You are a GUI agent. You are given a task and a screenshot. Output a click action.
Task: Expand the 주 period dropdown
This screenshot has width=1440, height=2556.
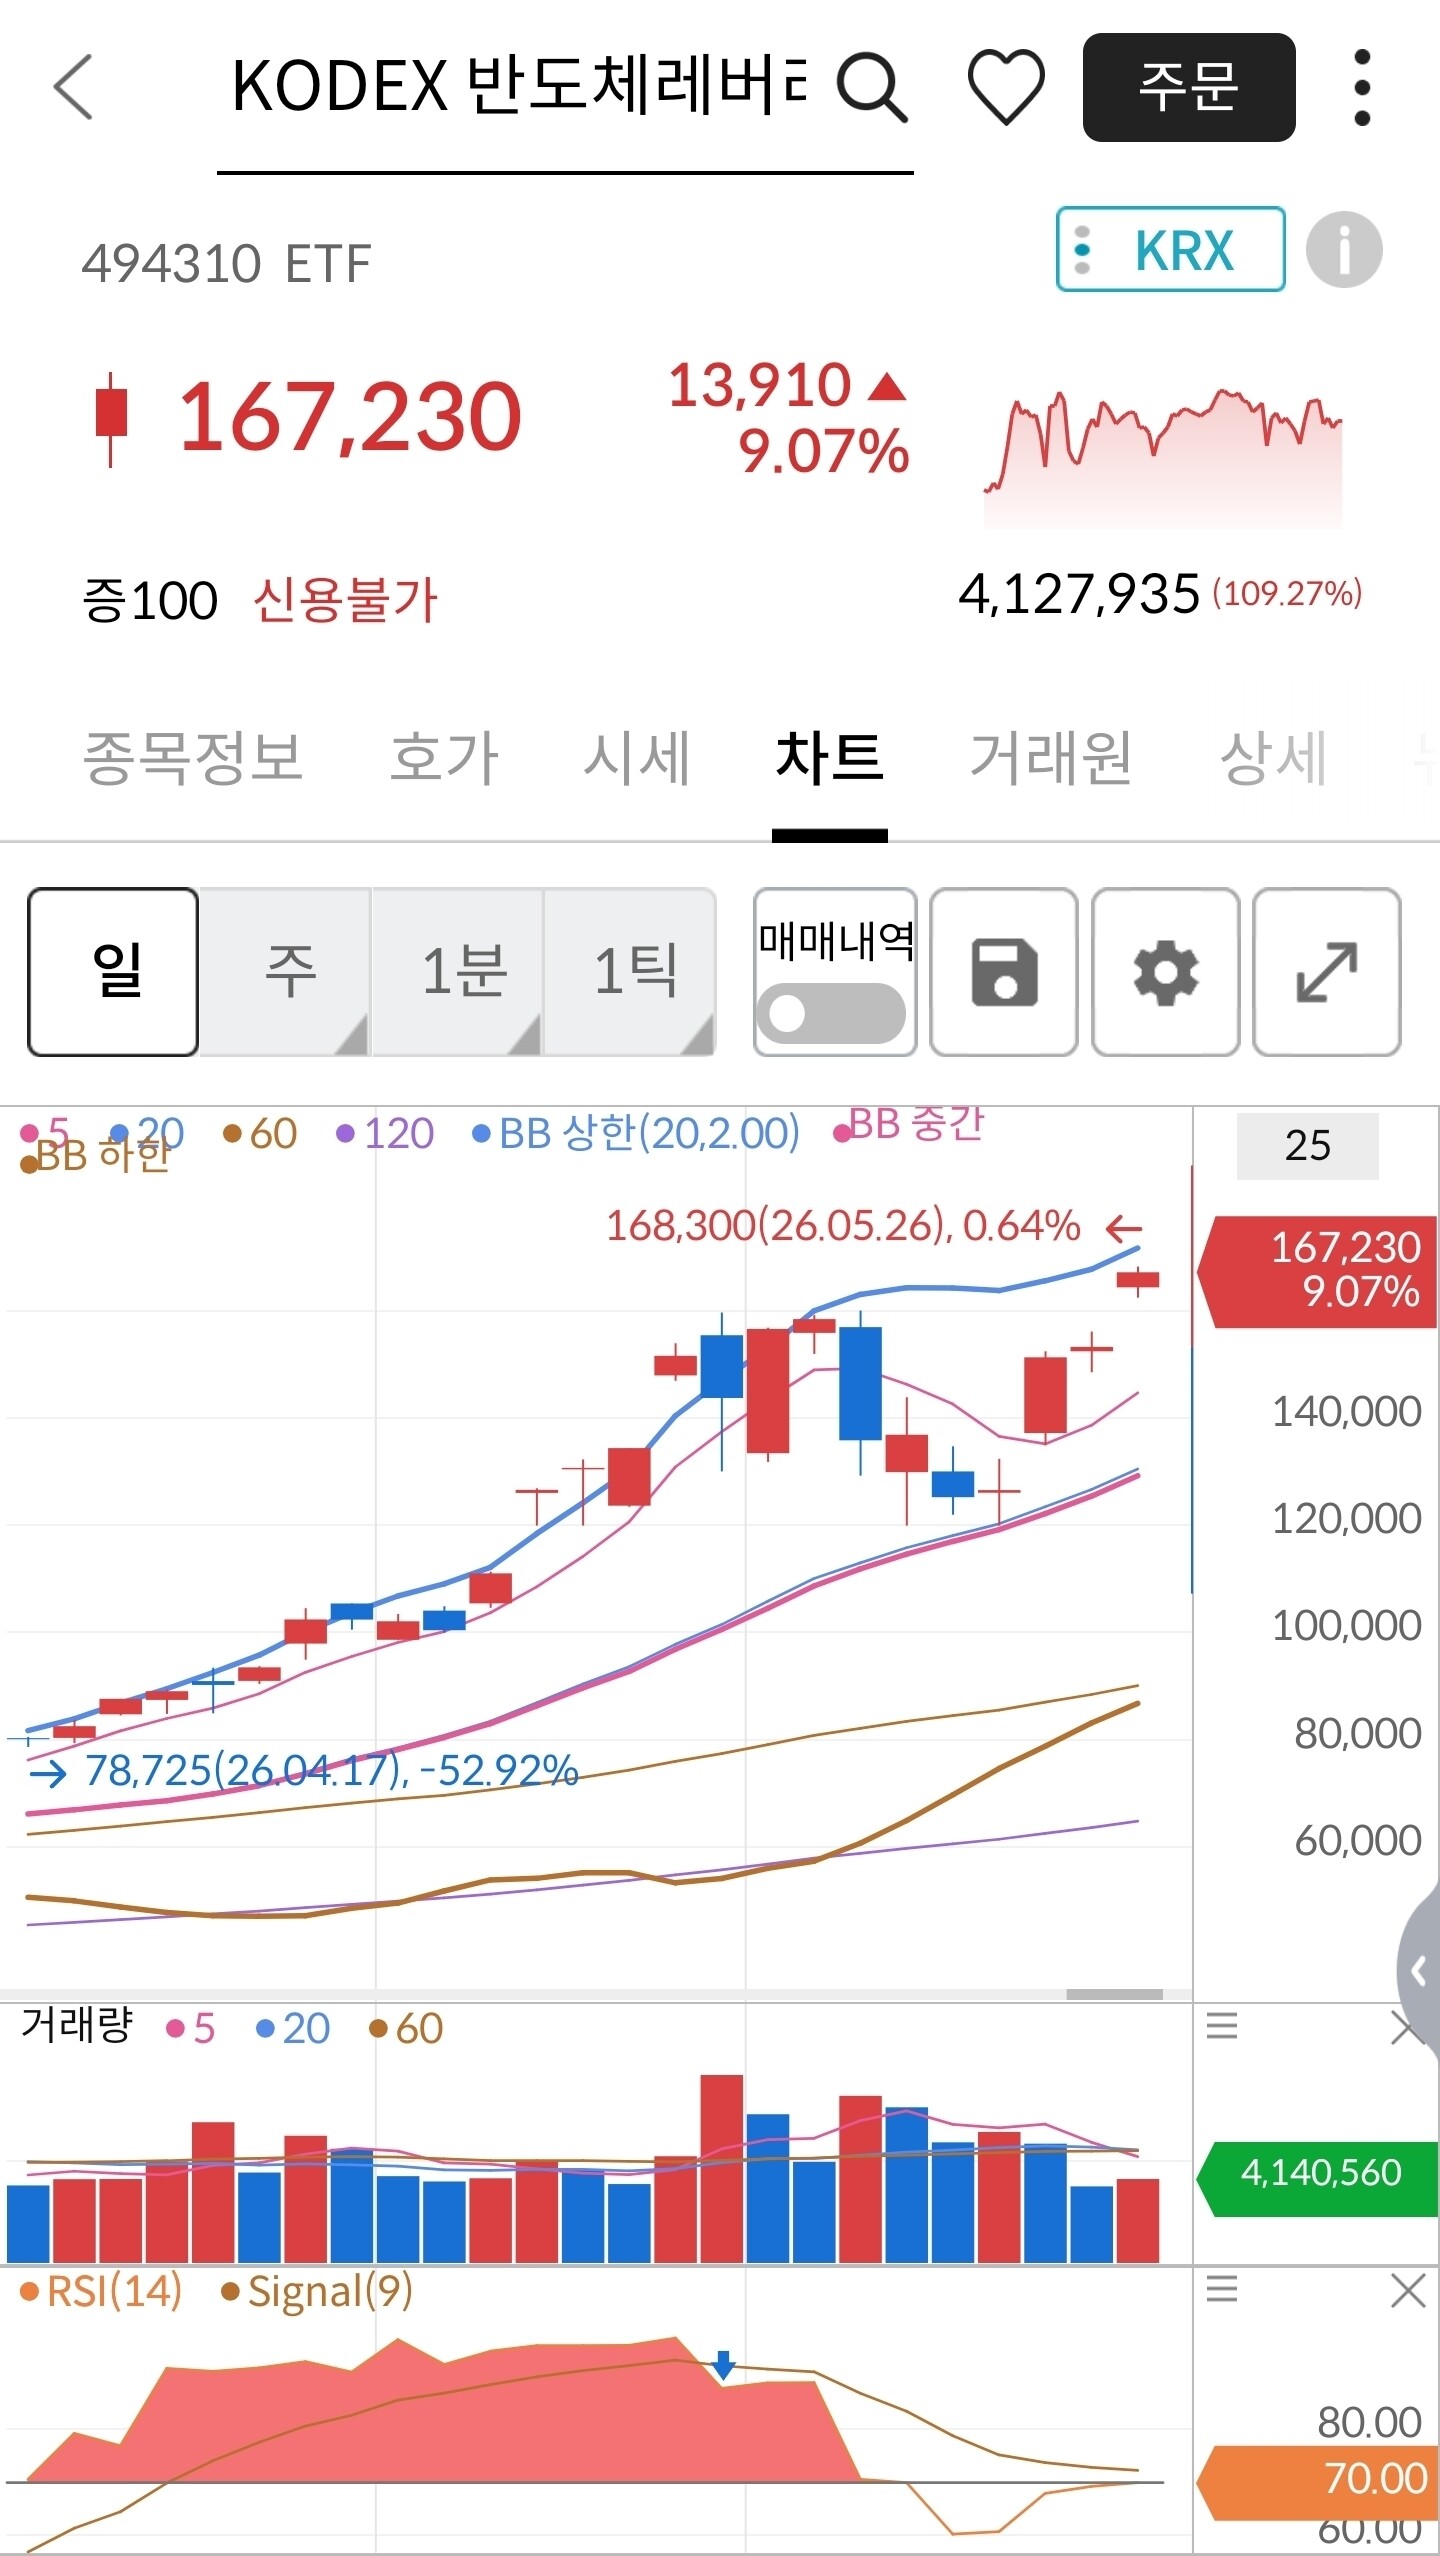(x=286, y=972)
